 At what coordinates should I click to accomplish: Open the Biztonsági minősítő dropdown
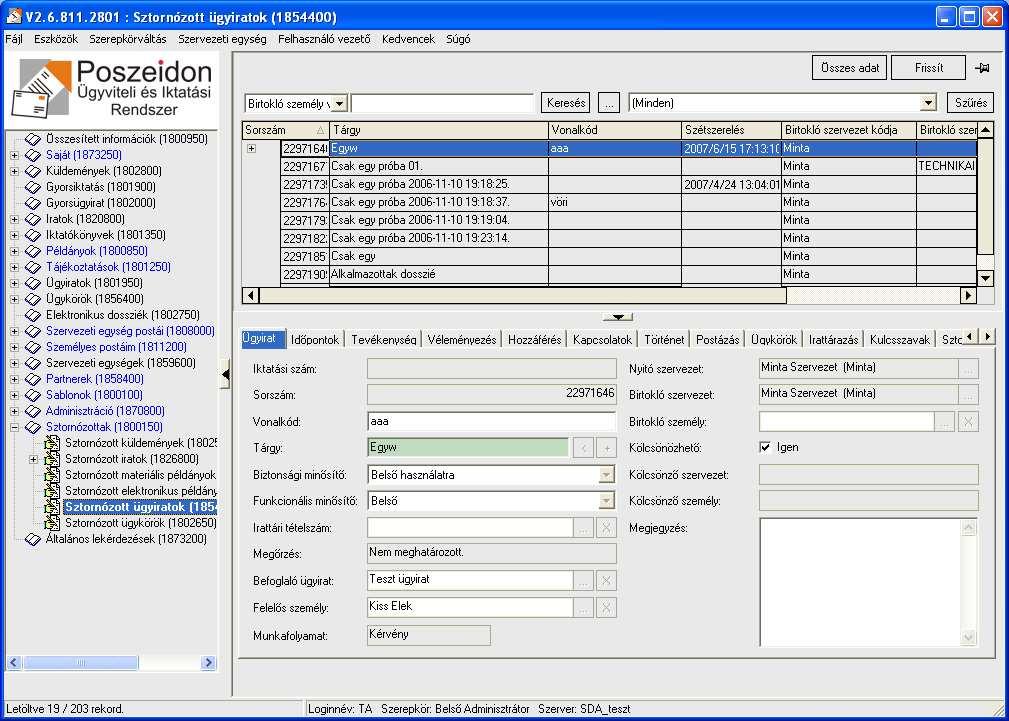[x=607, y=475]
